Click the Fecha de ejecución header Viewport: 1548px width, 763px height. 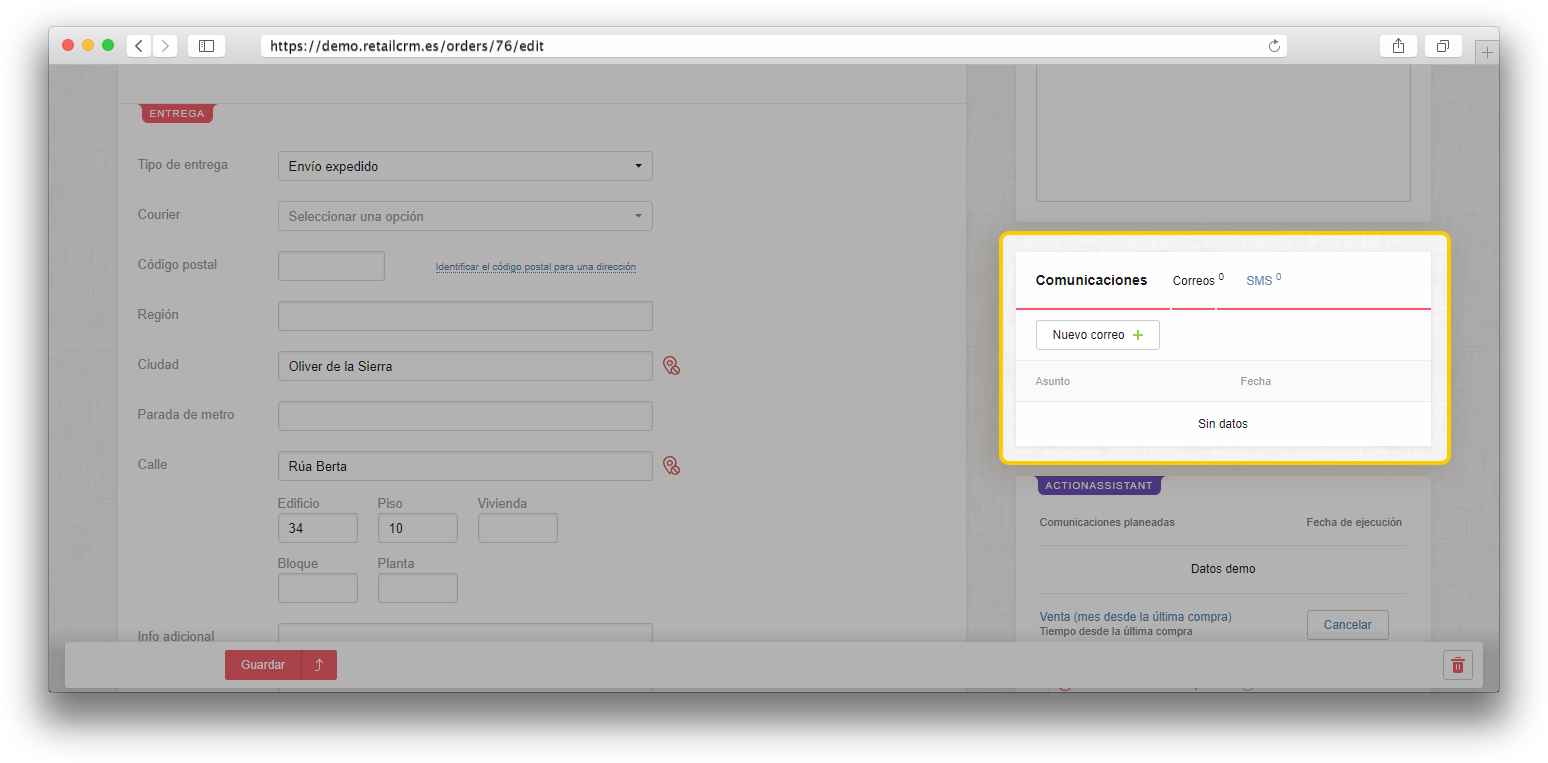click(x=1354, y=523)
